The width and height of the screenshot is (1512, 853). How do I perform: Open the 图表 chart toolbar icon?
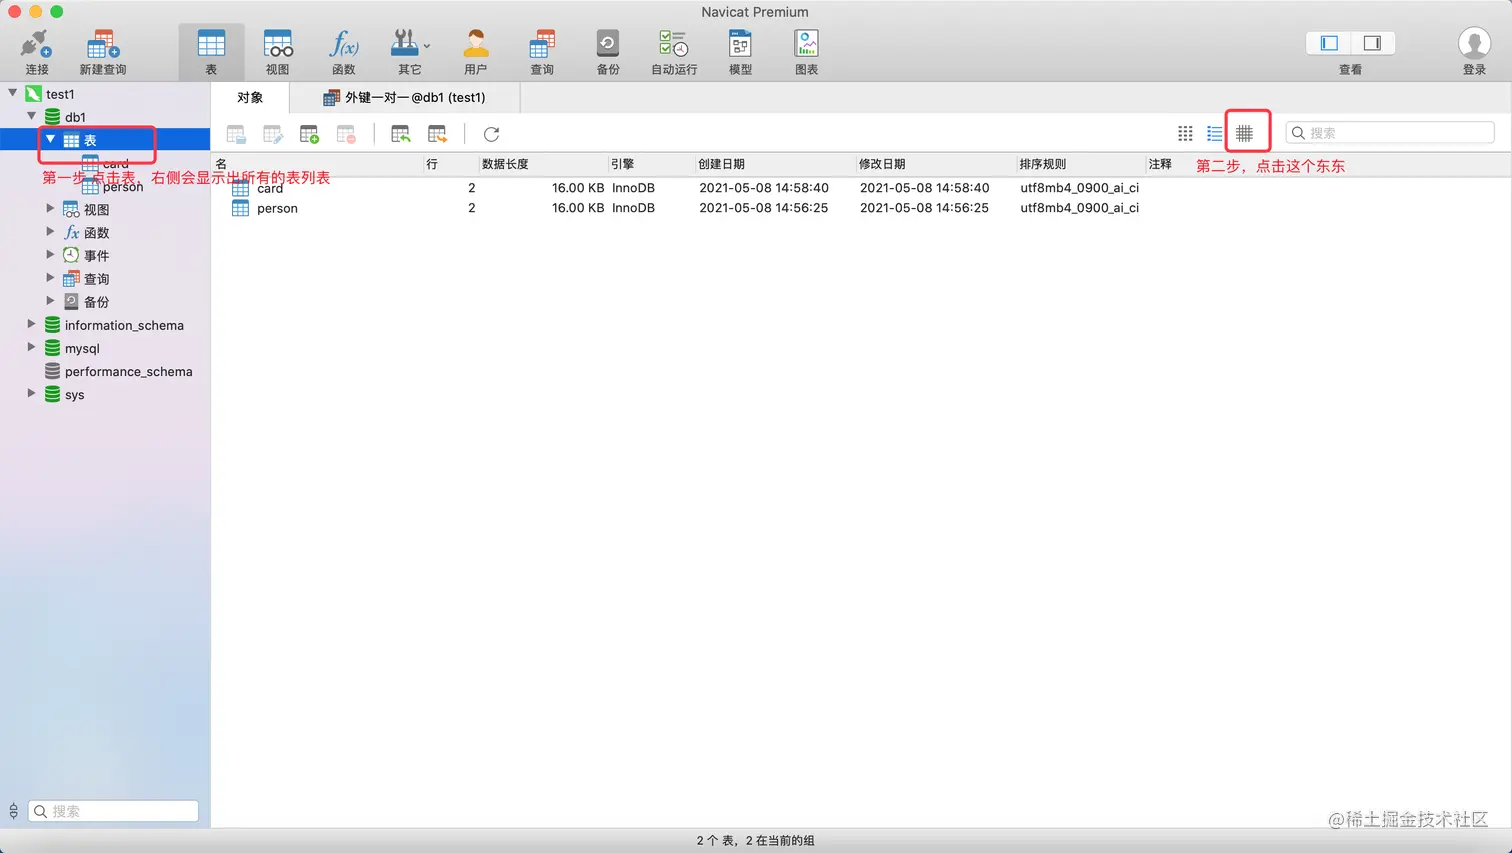point(806,52)
